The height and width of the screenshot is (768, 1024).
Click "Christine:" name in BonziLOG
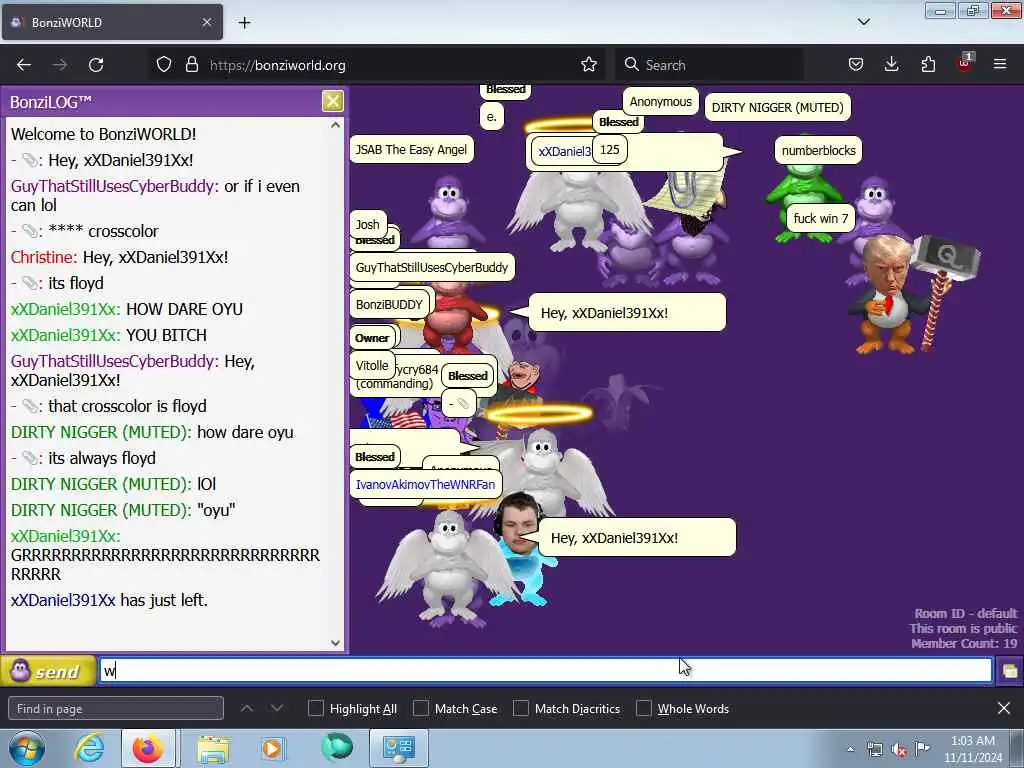[44, 257]
